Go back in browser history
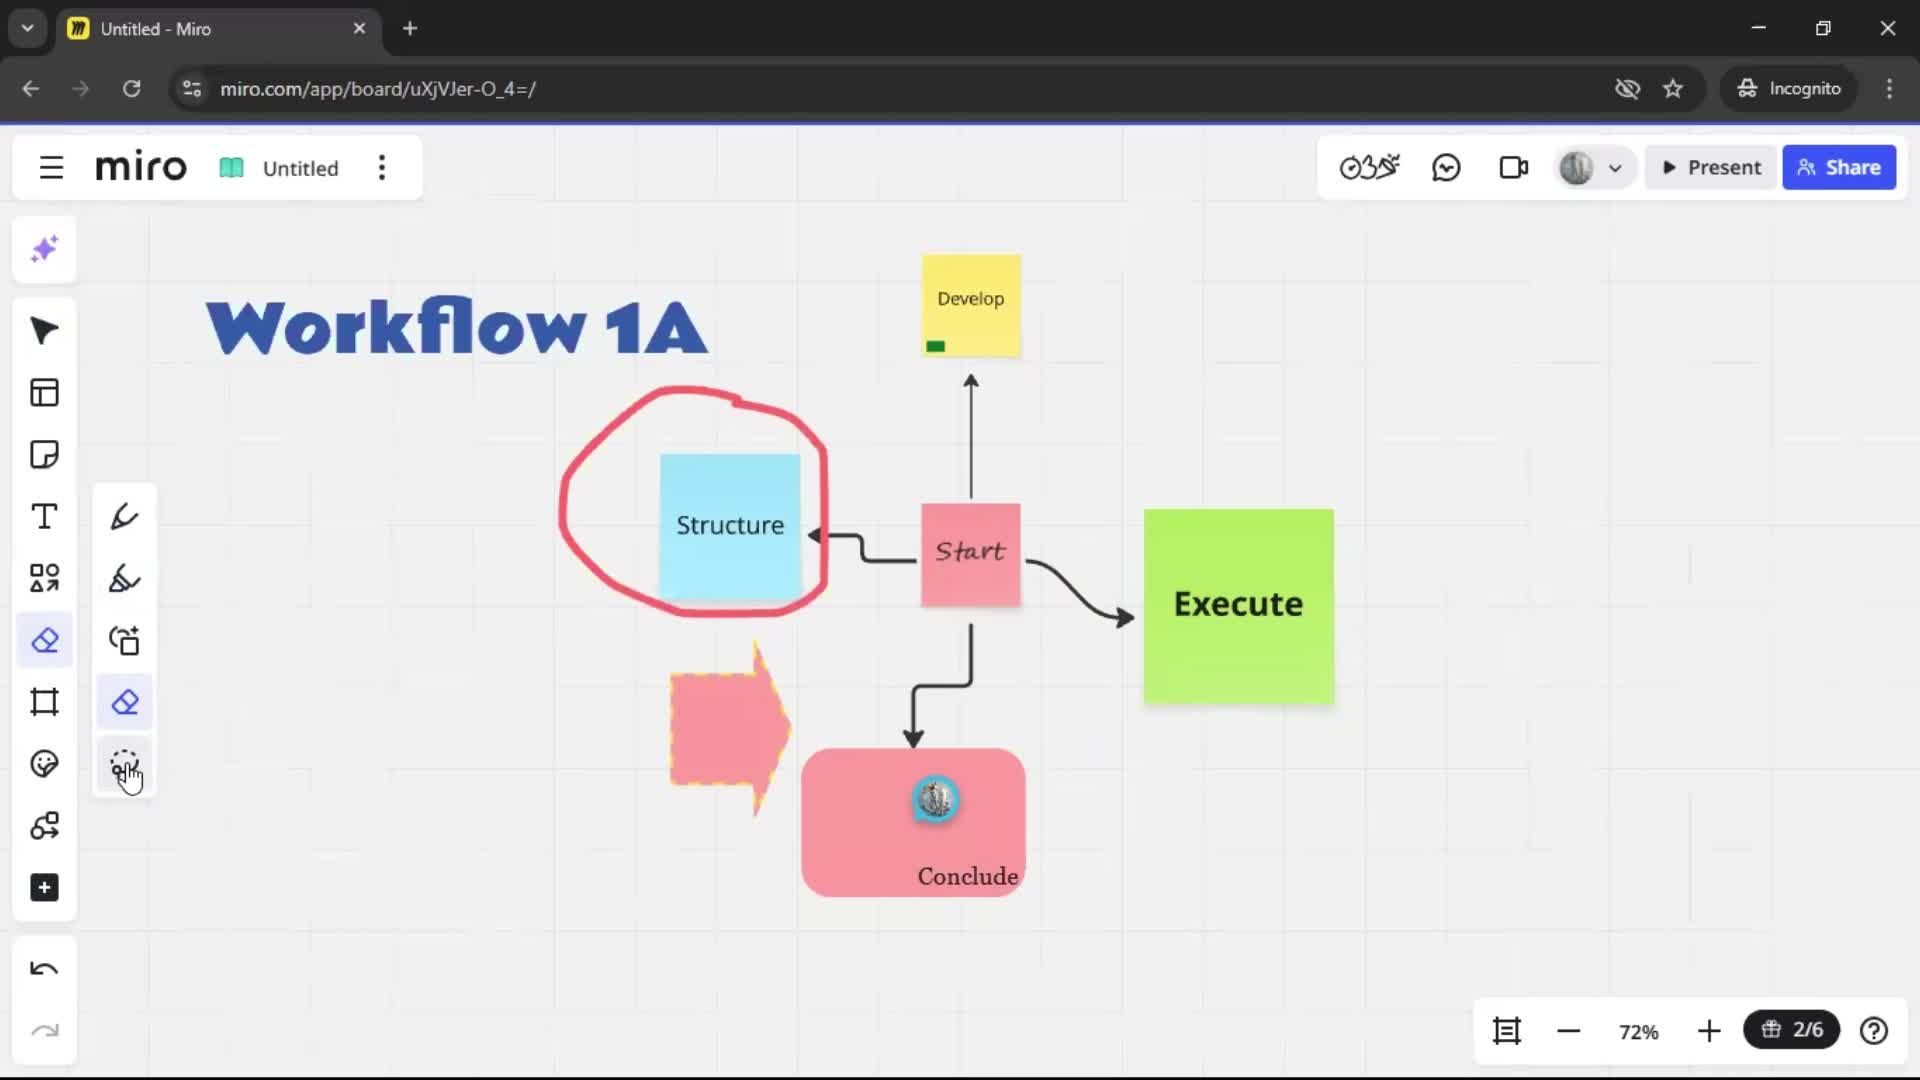 coord(31,89)
